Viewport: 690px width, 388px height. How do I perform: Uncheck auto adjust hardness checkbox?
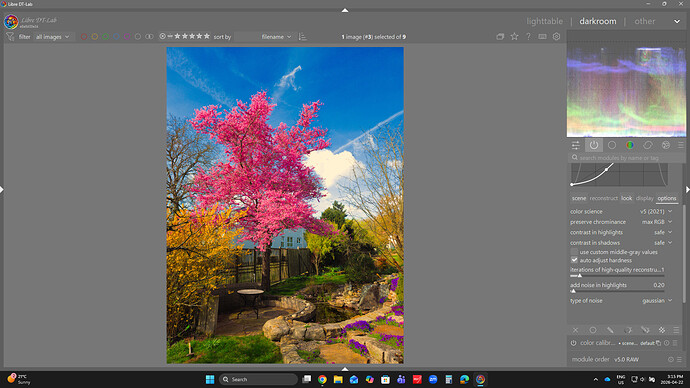[574, 260]
